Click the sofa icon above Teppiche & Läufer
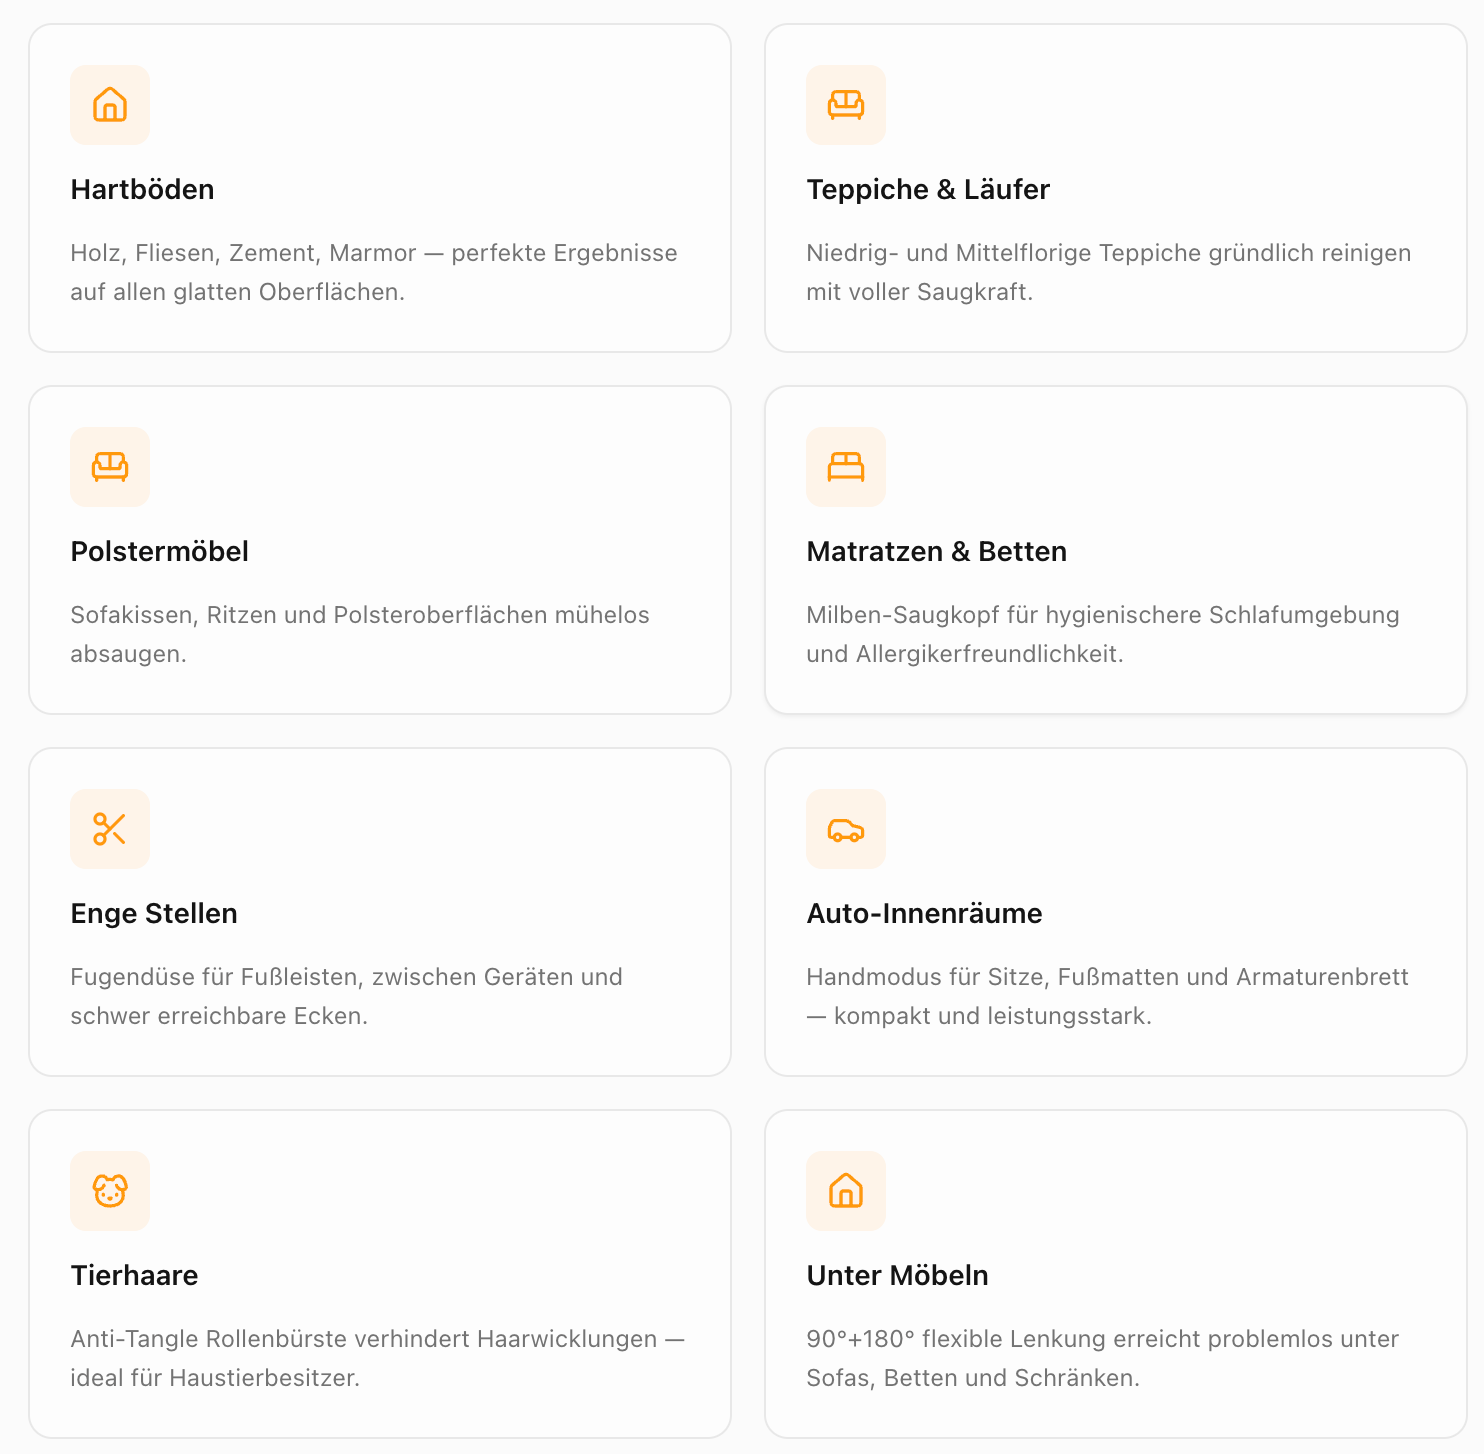The image size is (1484, 1454). click(x=846, y=105)
